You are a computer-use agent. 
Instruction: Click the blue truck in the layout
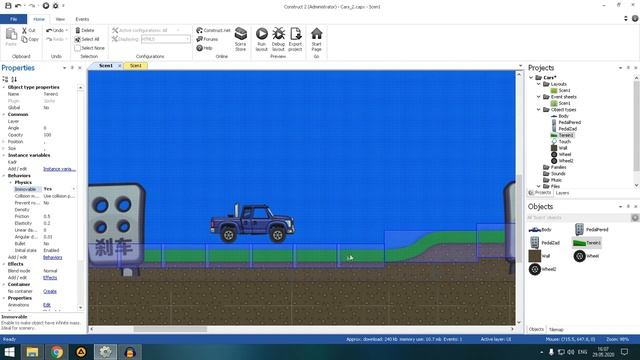click(253, 222)
